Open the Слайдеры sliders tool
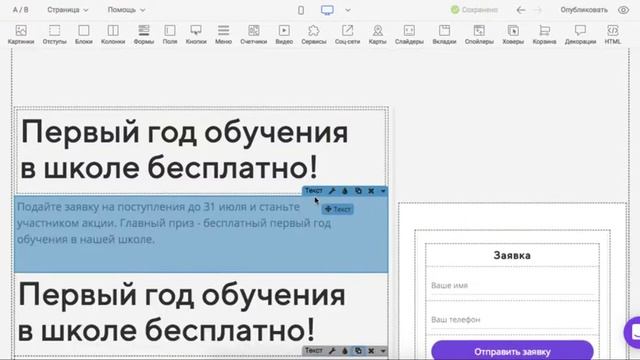This screenshot has width=640, height=360. (409, 35)
